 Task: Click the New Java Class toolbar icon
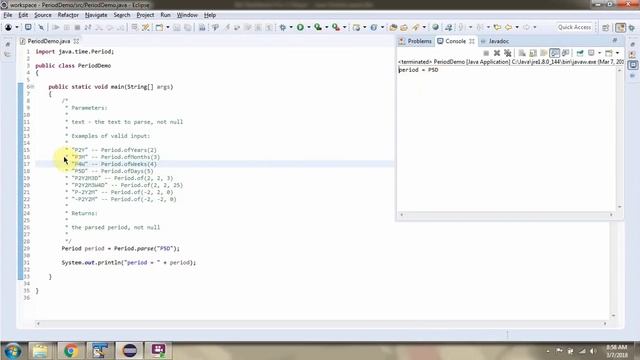pyautogui.click(x=373, y=27)
